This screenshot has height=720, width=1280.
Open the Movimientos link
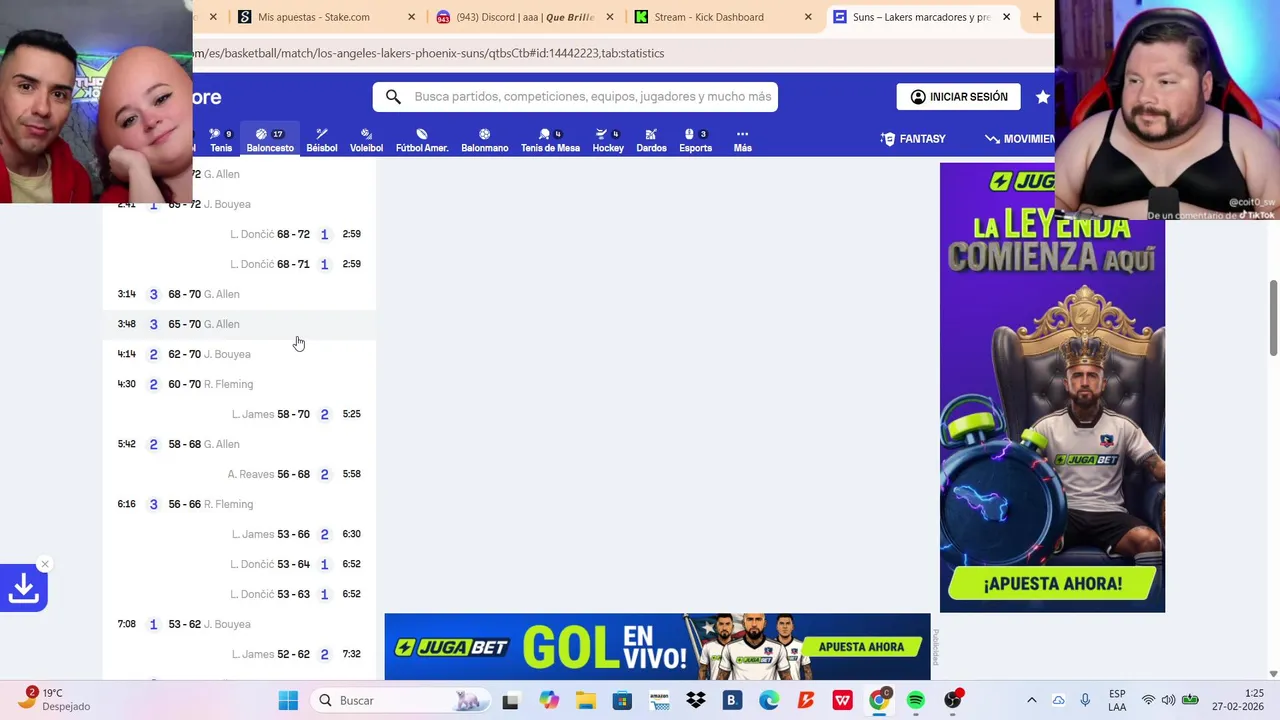1020,139
